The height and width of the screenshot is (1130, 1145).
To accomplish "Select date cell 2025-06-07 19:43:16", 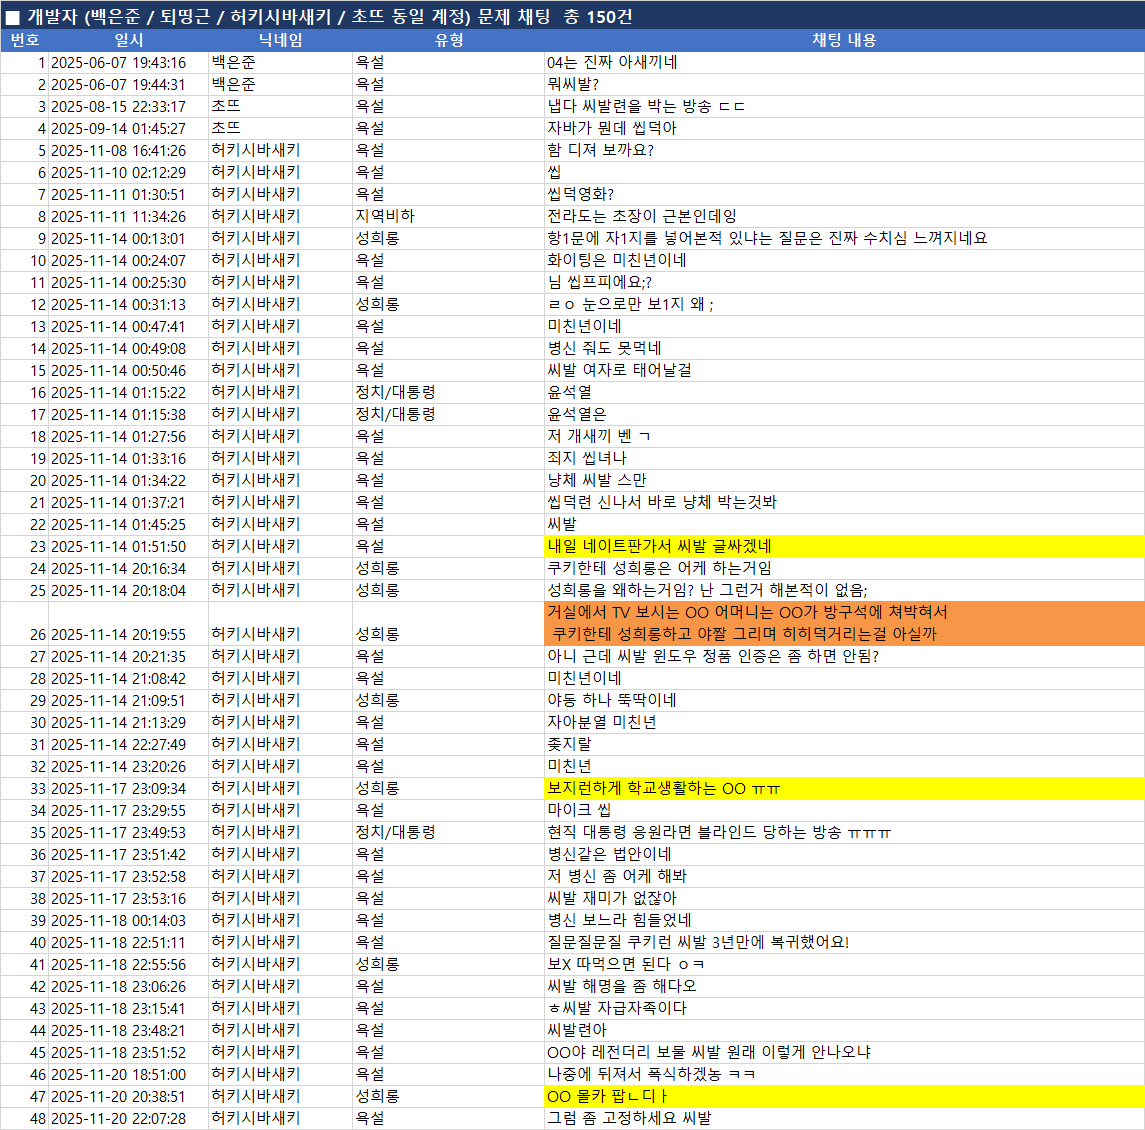I will pyautogui.click(x=129, y=63).
